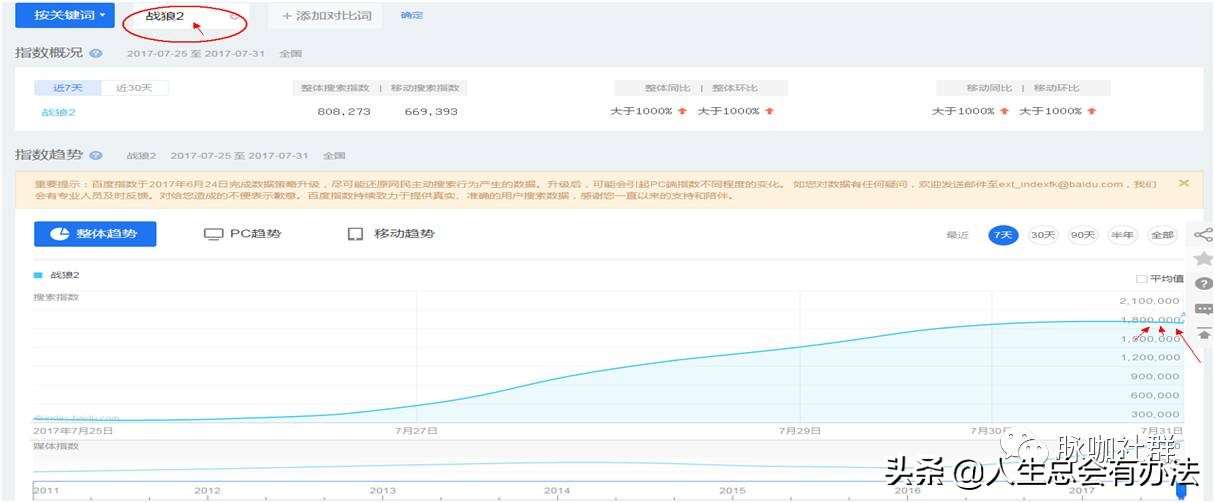Enable the 平均值 checkbox
This screenshot has width=1215, height=503.
1141,279
